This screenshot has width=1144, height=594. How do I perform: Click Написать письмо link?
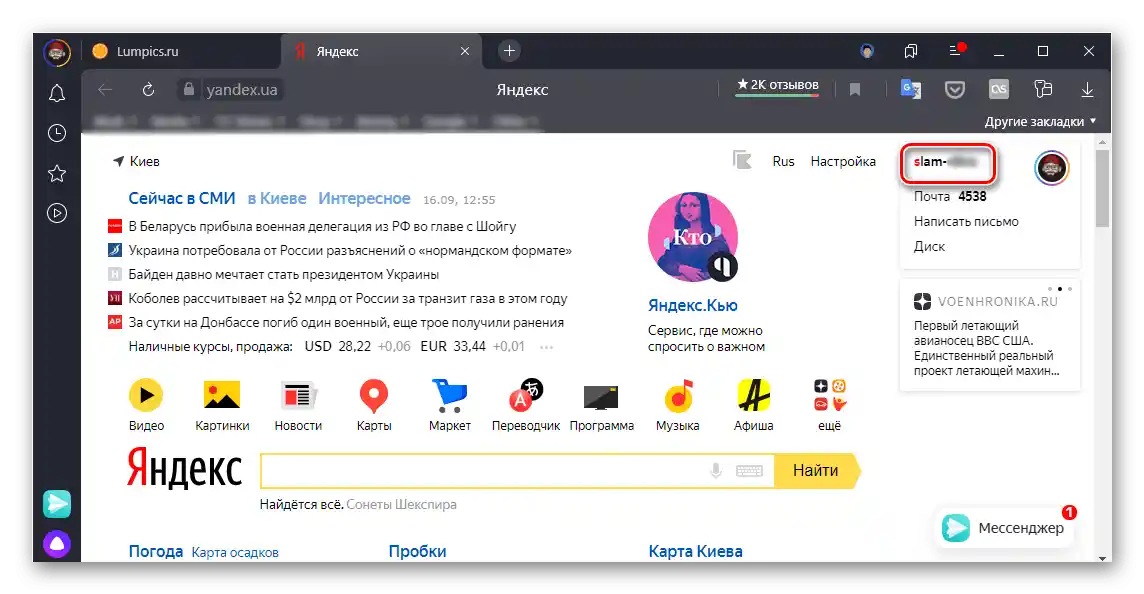tap(966, 221)
